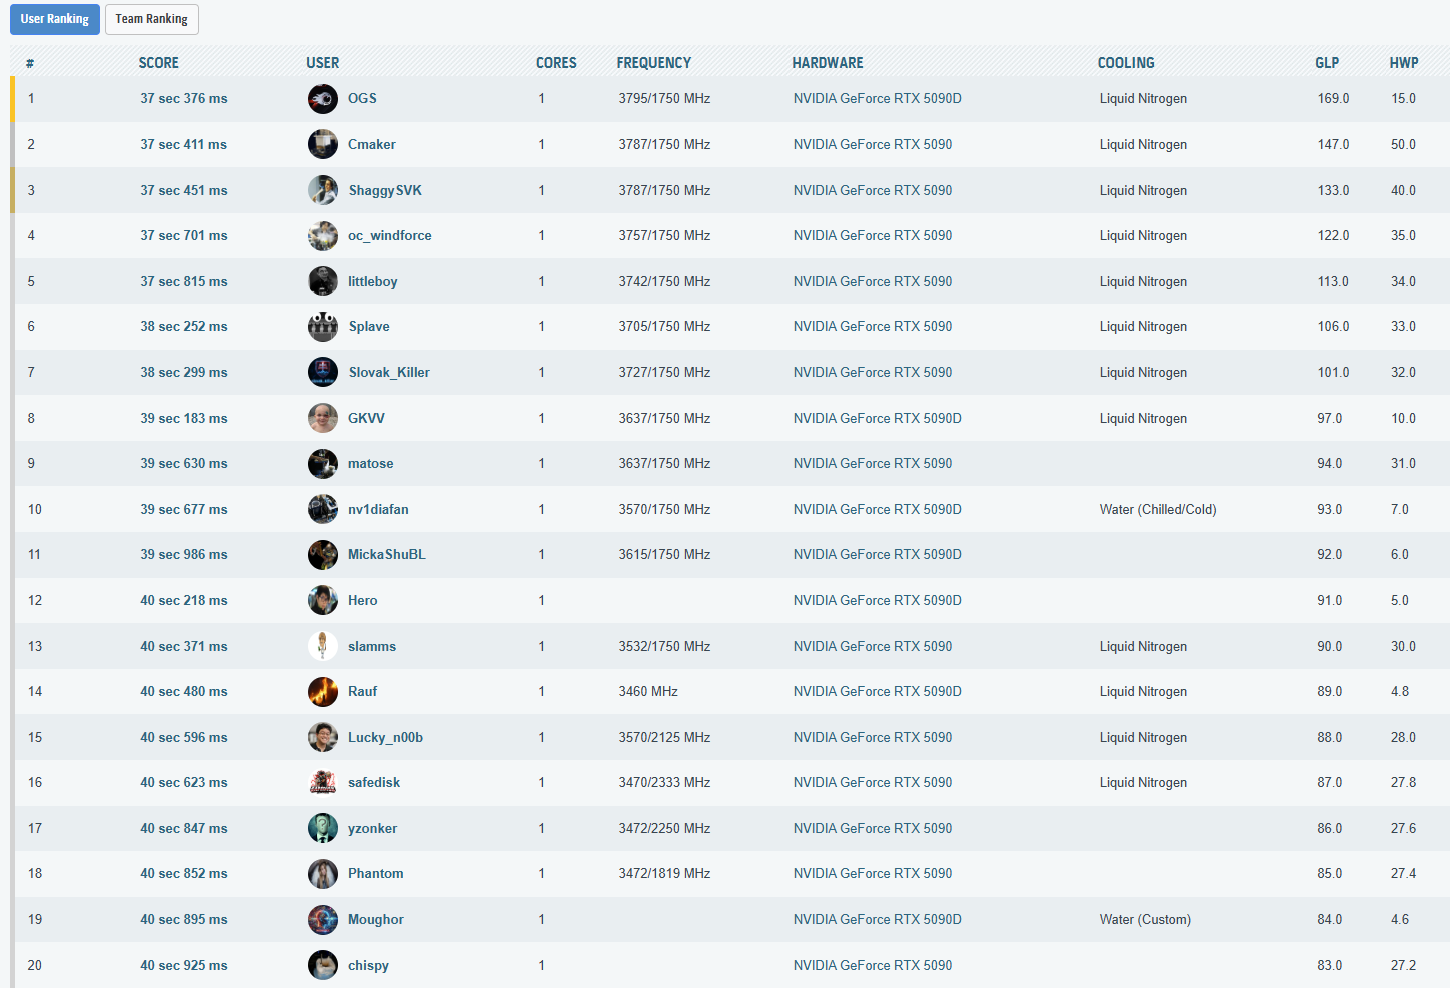Click OGS user avatar icon

click(322, 99)
